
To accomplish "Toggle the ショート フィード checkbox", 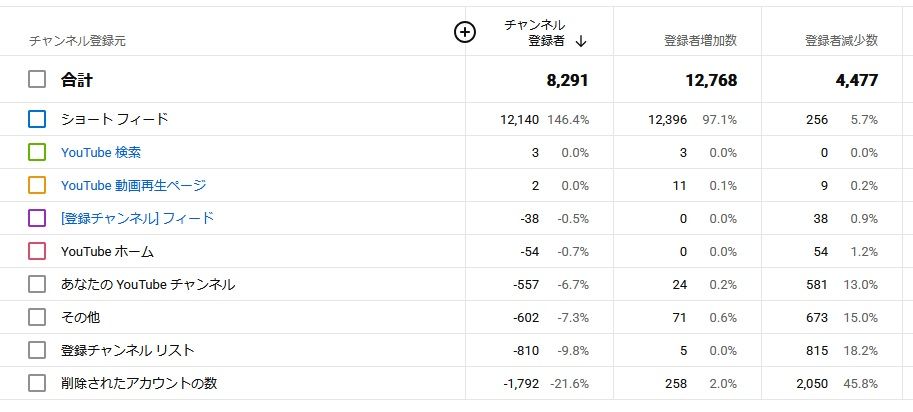I will (37, 119).
